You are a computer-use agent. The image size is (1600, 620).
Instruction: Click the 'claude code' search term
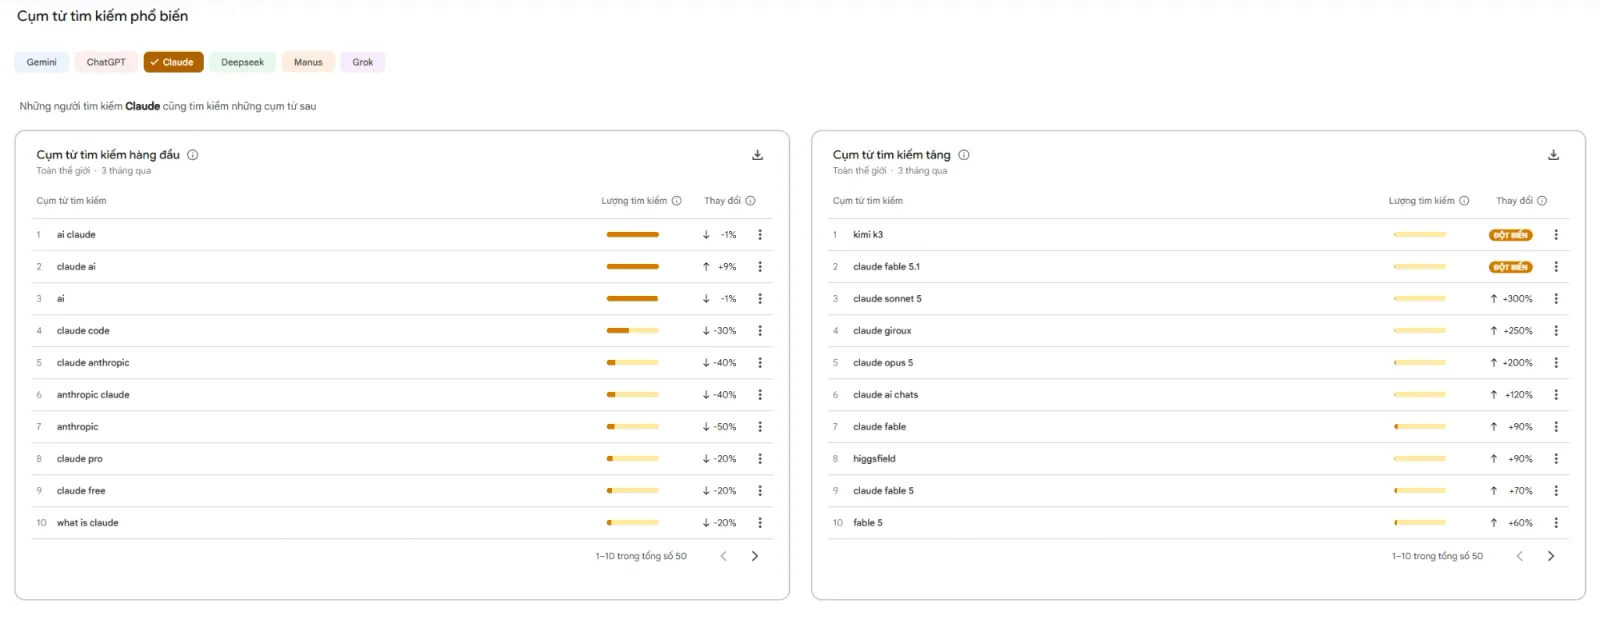click(x=83, y=331)
